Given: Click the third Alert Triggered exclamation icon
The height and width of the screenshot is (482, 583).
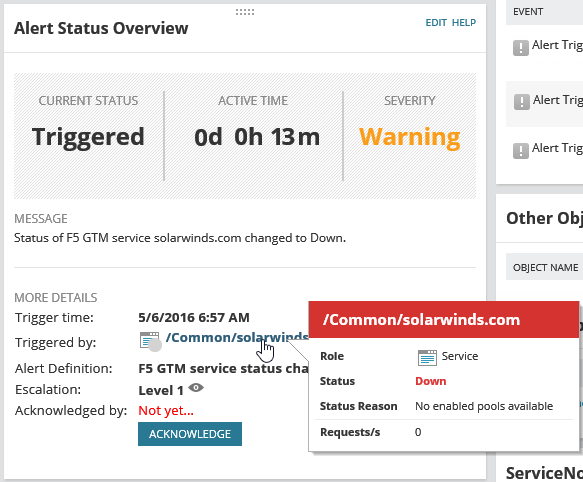Looking at the screenshot, I should click(x=521, y=151).
